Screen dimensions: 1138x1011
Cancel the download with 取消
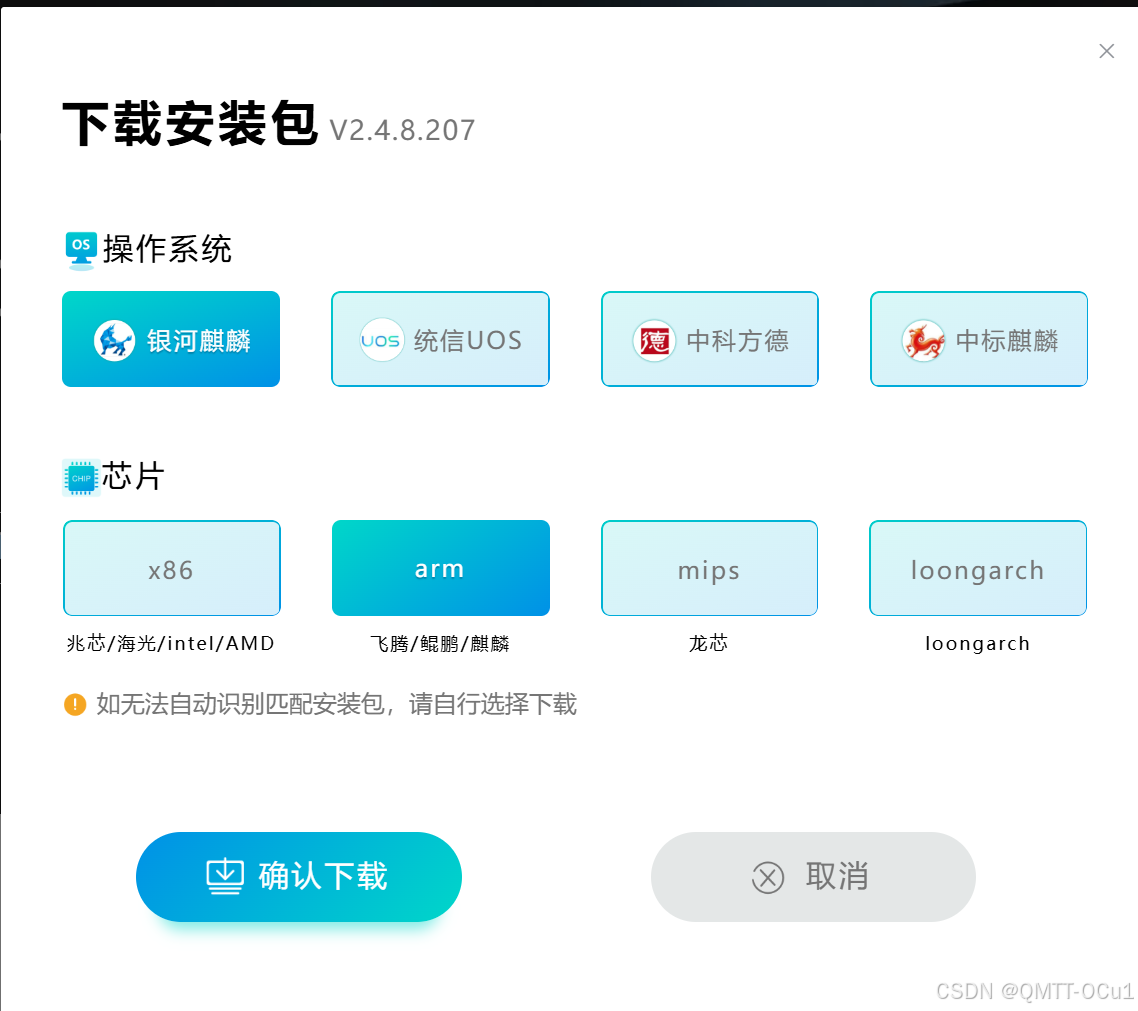point(813,877)
